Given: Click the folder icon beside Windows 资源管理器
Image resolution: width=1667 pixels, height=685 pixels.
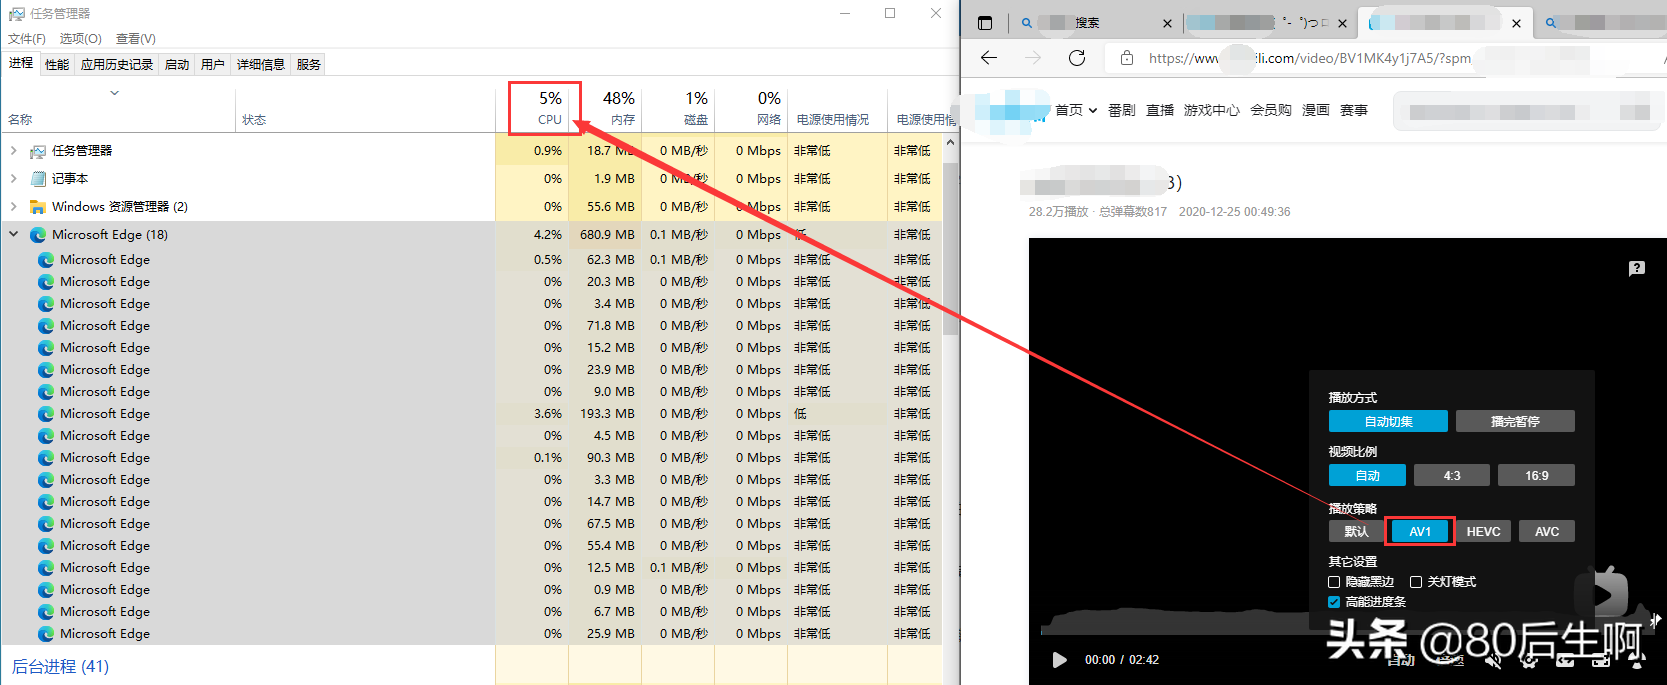Looking at the screenshot, I should (x=38, y=207).
